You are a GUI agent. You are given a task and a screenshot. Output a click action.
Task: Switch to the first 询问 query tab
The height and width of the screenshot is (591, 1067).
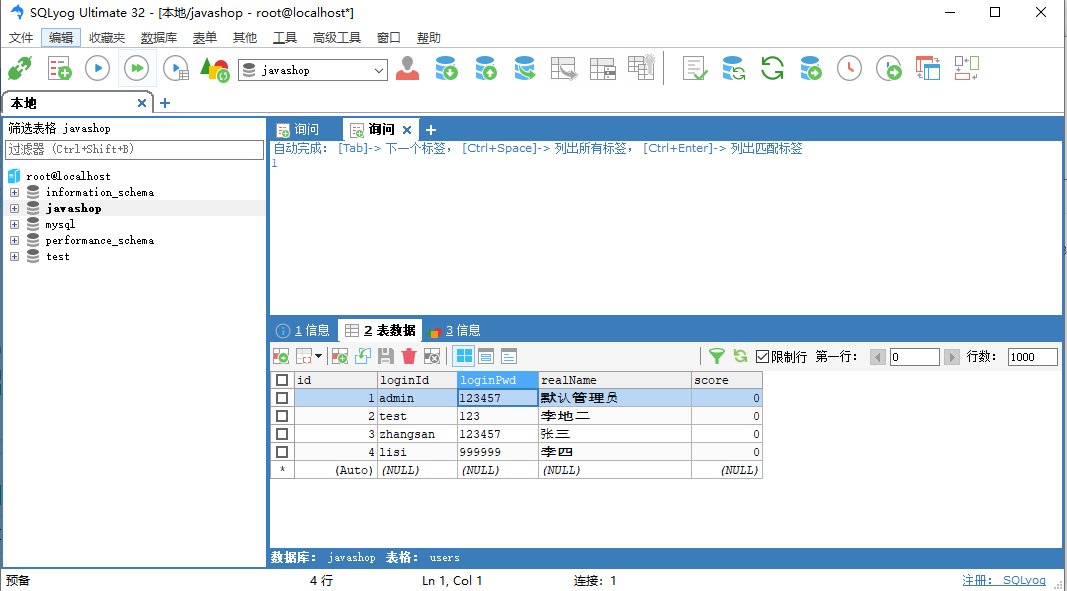[x=298, y=129]
